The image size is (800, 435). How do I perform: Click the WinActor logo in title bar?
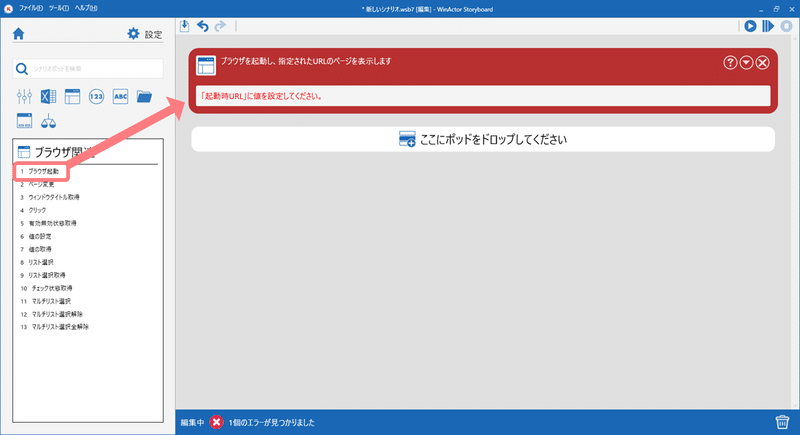[8, 9]
